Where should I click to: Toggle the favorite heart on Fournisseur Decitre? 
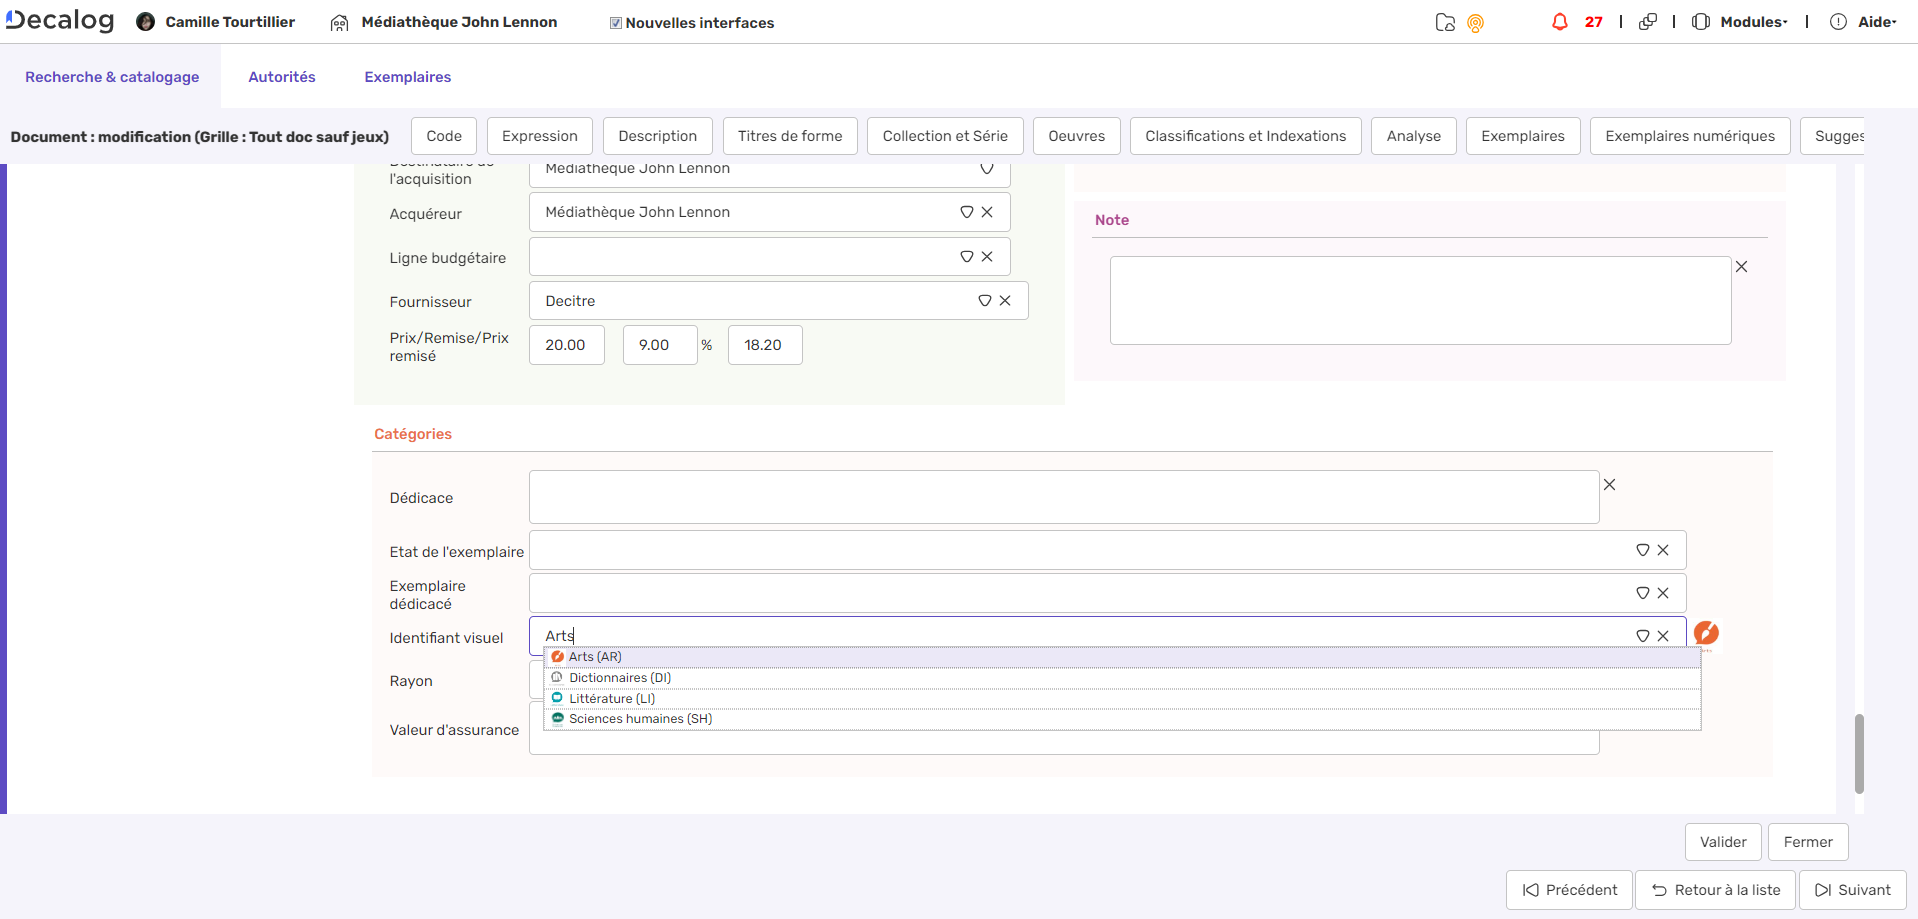(984, 300)
